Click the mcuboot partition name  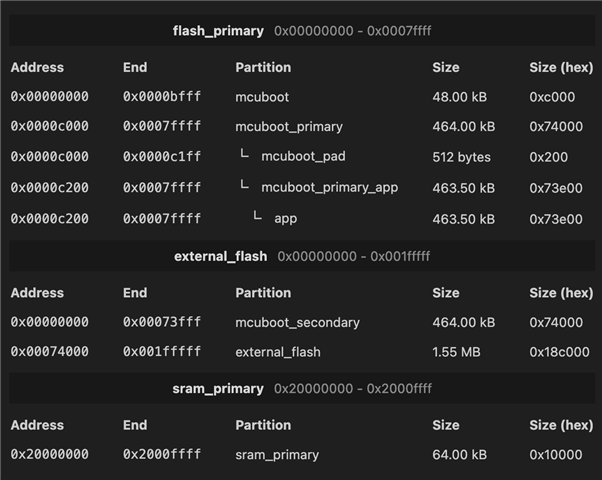coord(262,97)
